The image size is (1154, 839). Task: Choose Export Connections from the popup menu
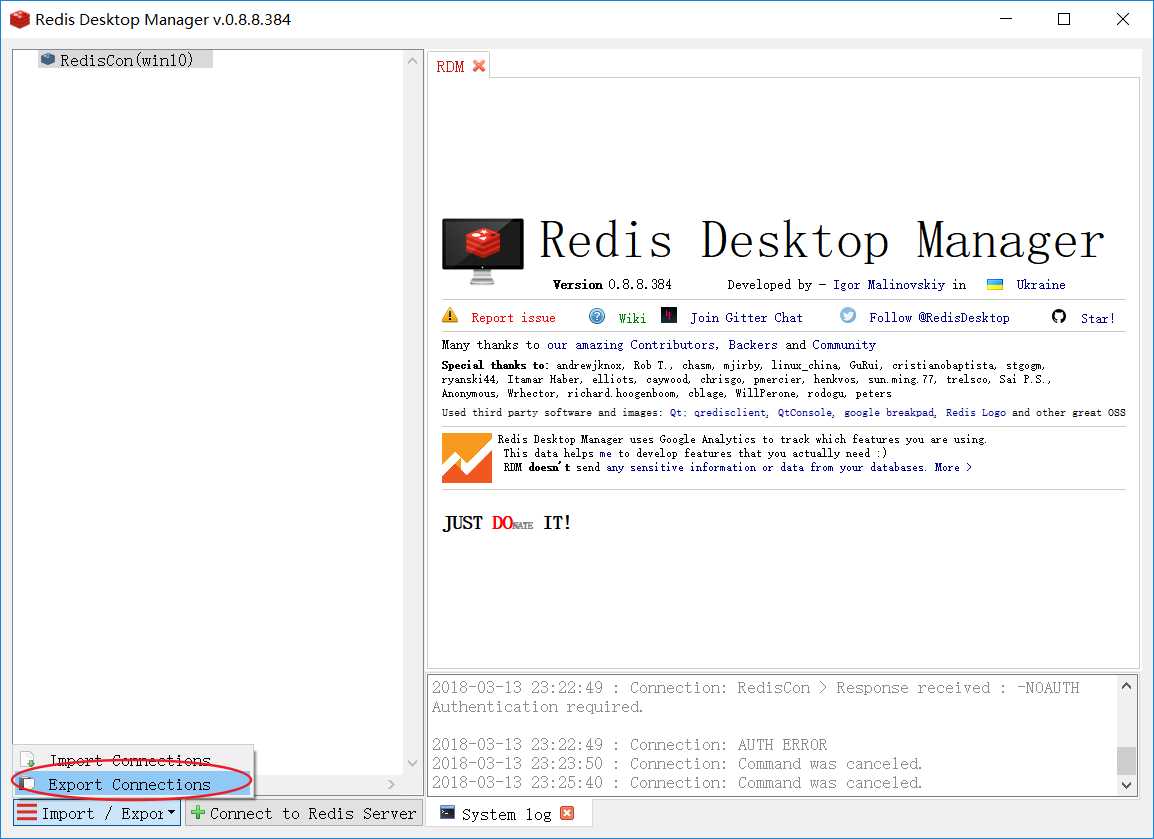tap(133, 785)
